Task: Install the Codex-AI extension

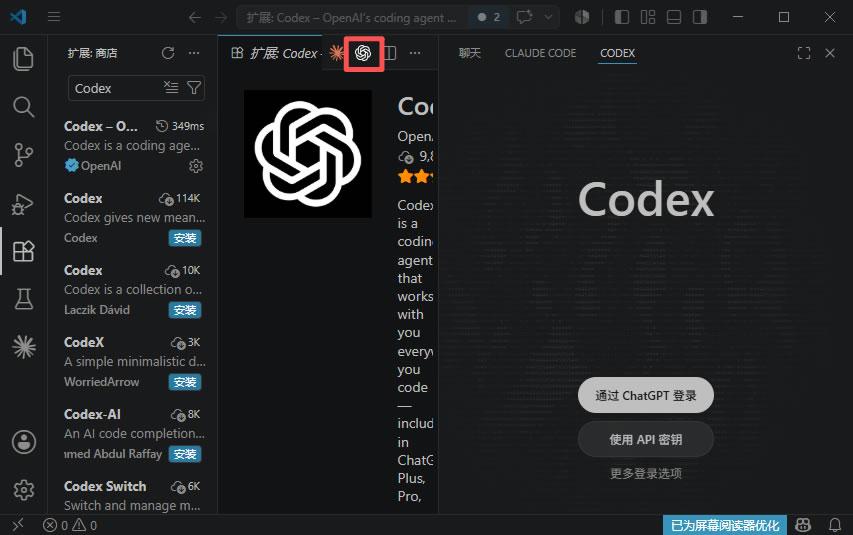Action: [185, 454]
